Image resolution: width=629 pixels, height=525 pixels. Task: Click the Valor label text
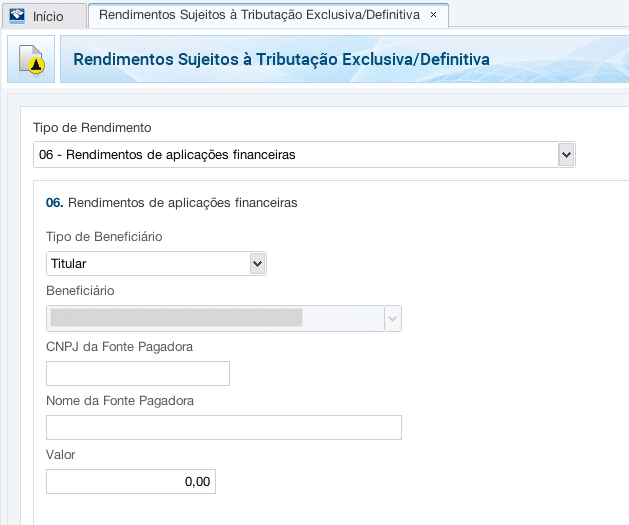pyautogui.click(x=61, y=454)
